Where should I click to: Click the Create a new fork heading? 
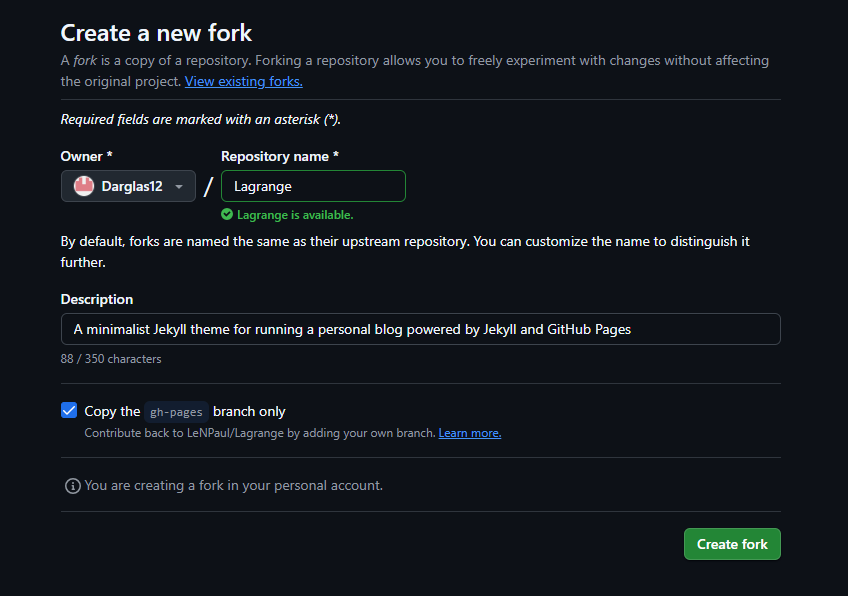pos(156,33)
